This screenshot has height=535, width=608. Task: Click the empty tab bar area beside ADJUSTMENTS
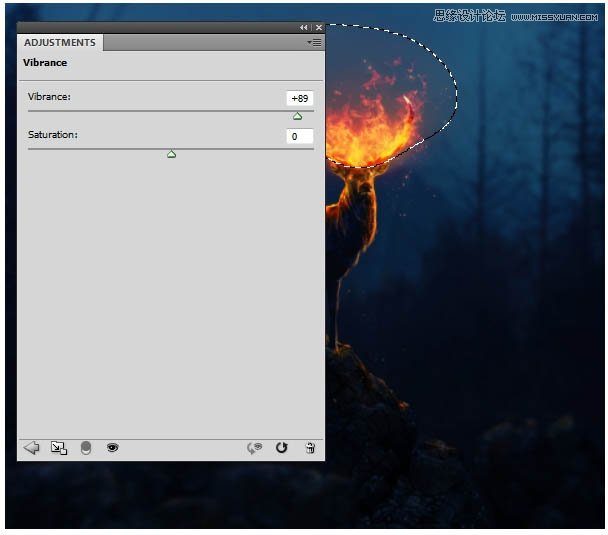(x=200, y=43)
